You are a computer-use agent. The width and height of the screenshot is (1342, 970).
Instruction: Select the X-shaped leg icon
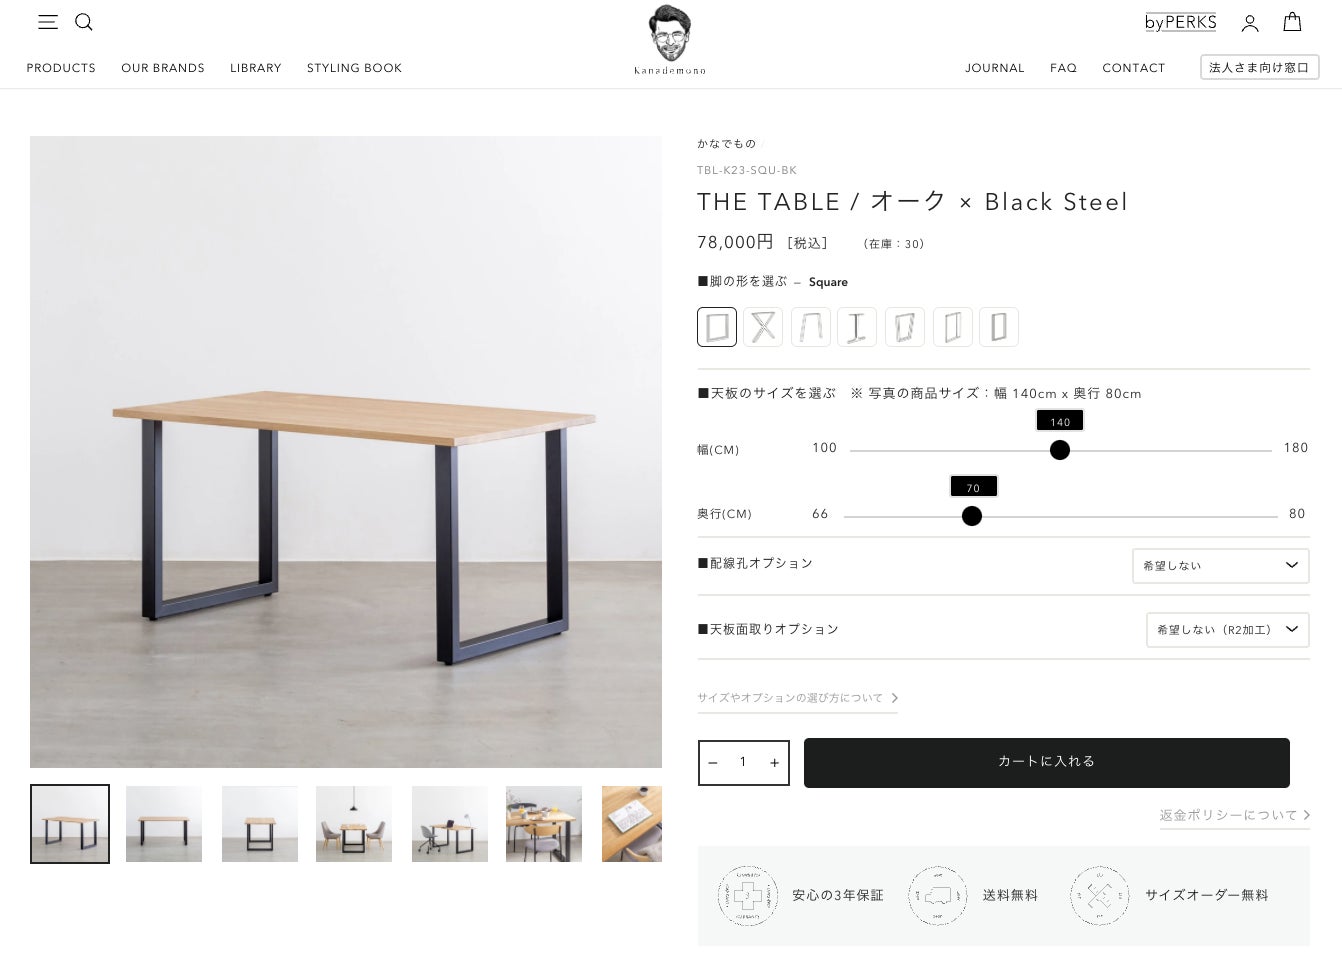click(763, 327)
